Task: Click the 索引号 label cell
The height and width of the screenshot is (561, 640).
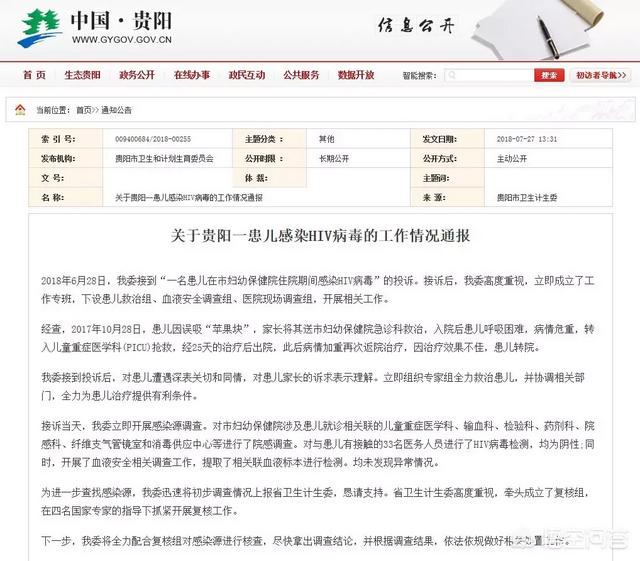Action: [66, 139]
